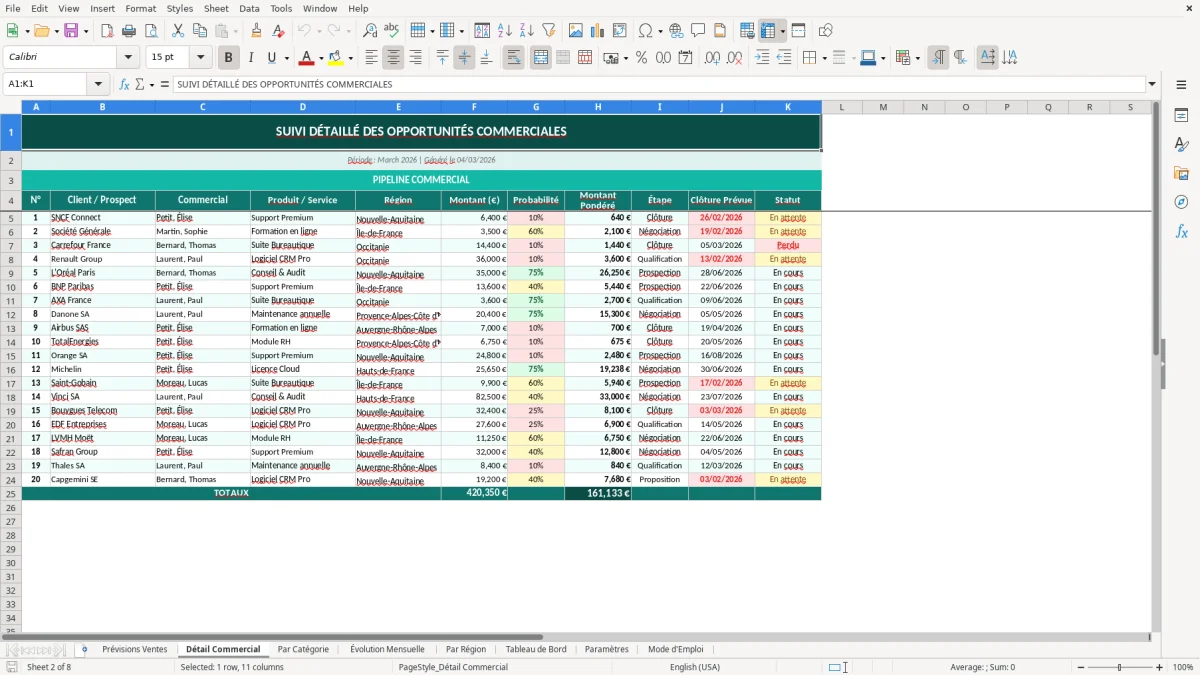Clear direct formatting
Viewport: 1200px width, 675px height.
(x=278, y=31)
